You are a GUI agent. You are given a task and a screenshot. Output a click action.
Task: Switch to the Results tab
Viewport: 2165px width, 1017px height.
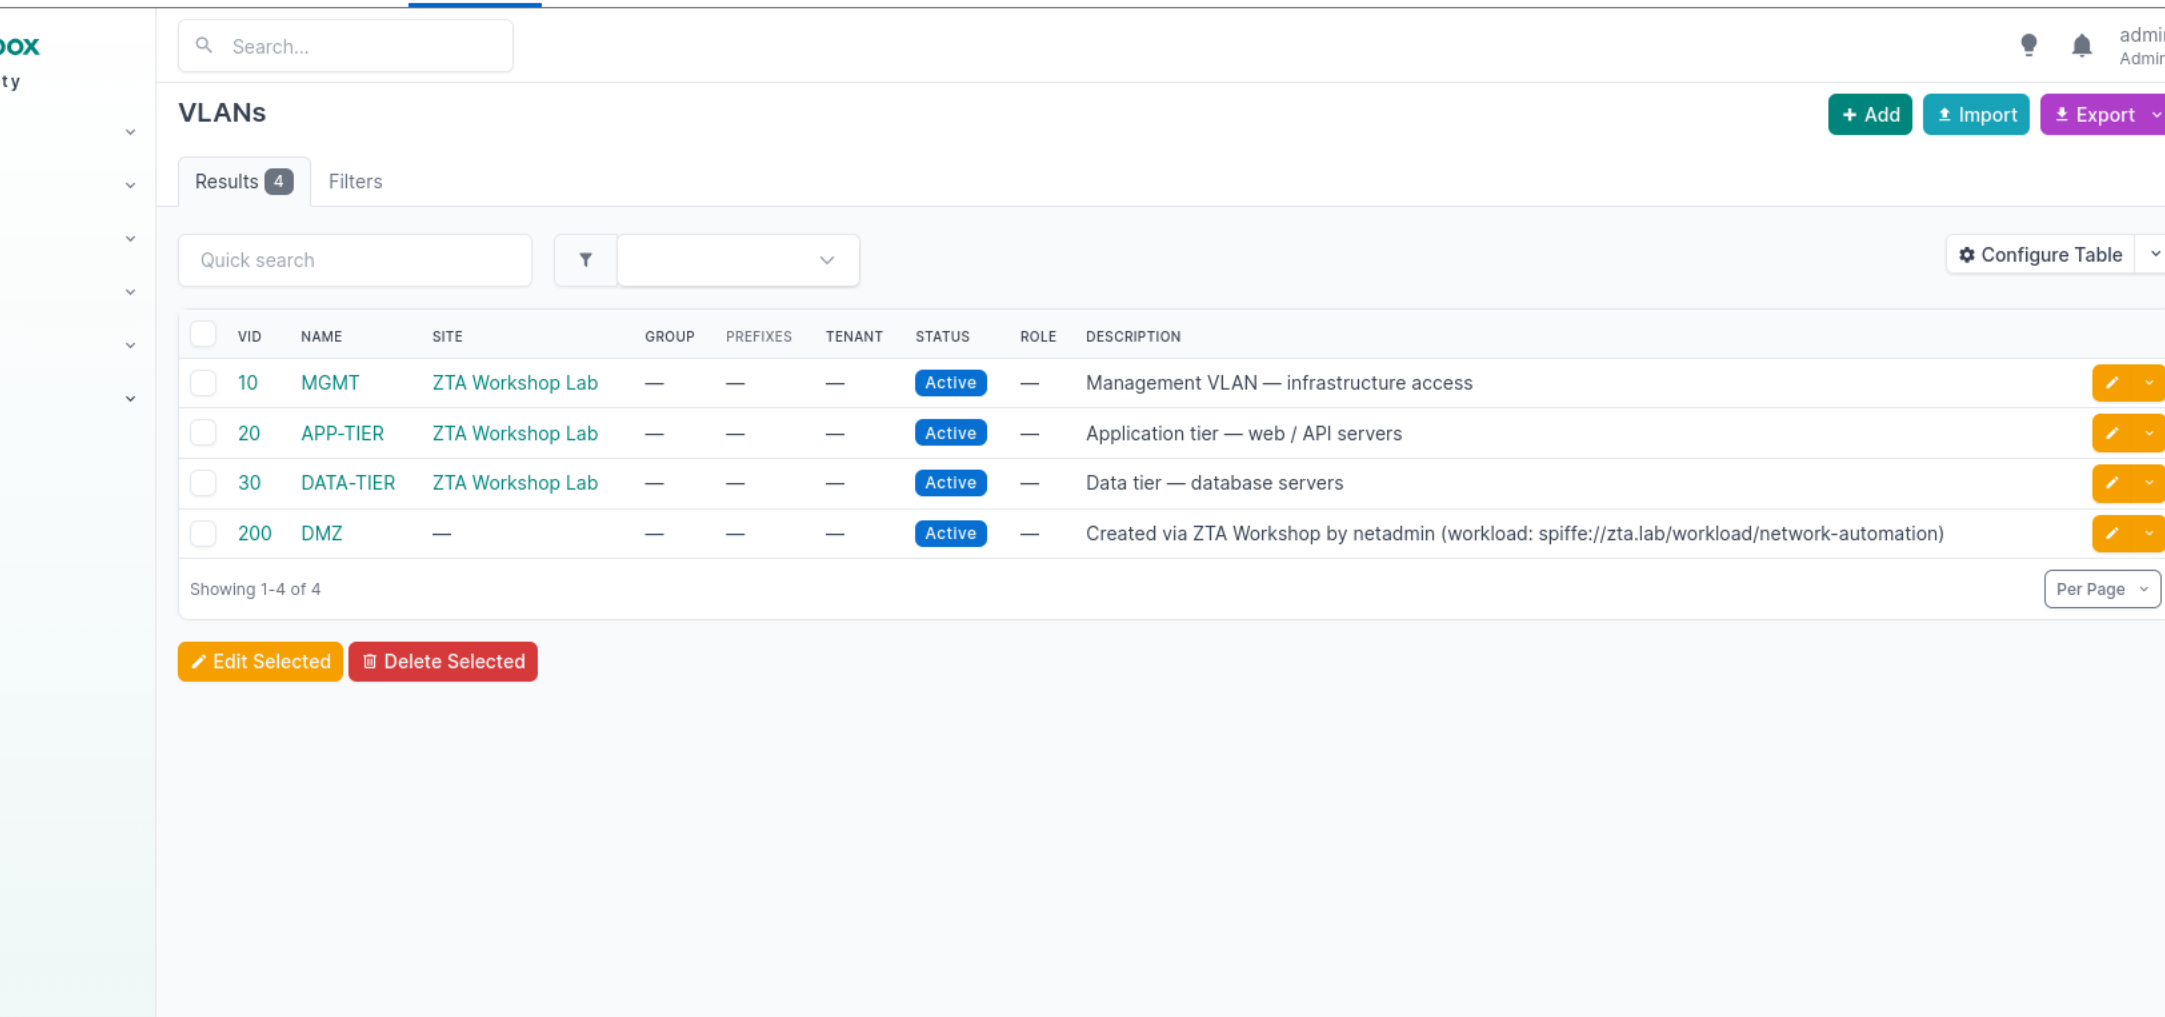244,181
